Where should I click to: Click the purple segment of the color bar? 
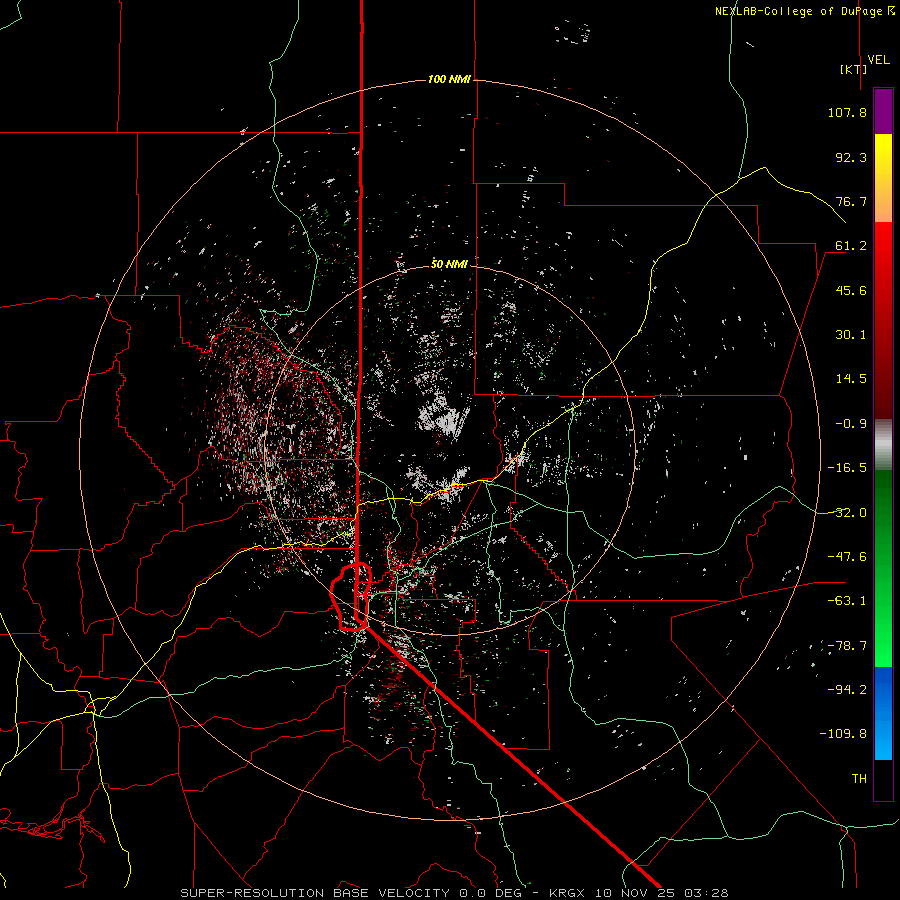883,111
